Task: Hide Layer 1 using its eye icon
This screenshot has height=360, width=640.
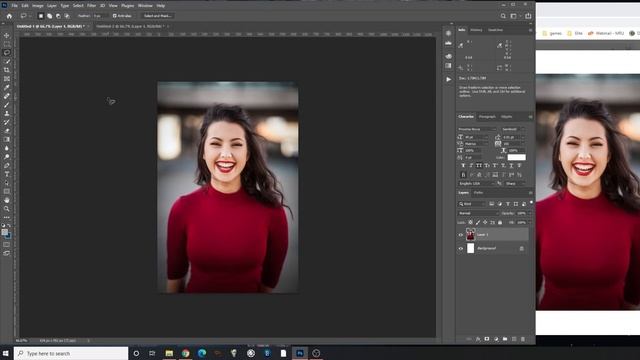Action: click(x=461, y=235)
